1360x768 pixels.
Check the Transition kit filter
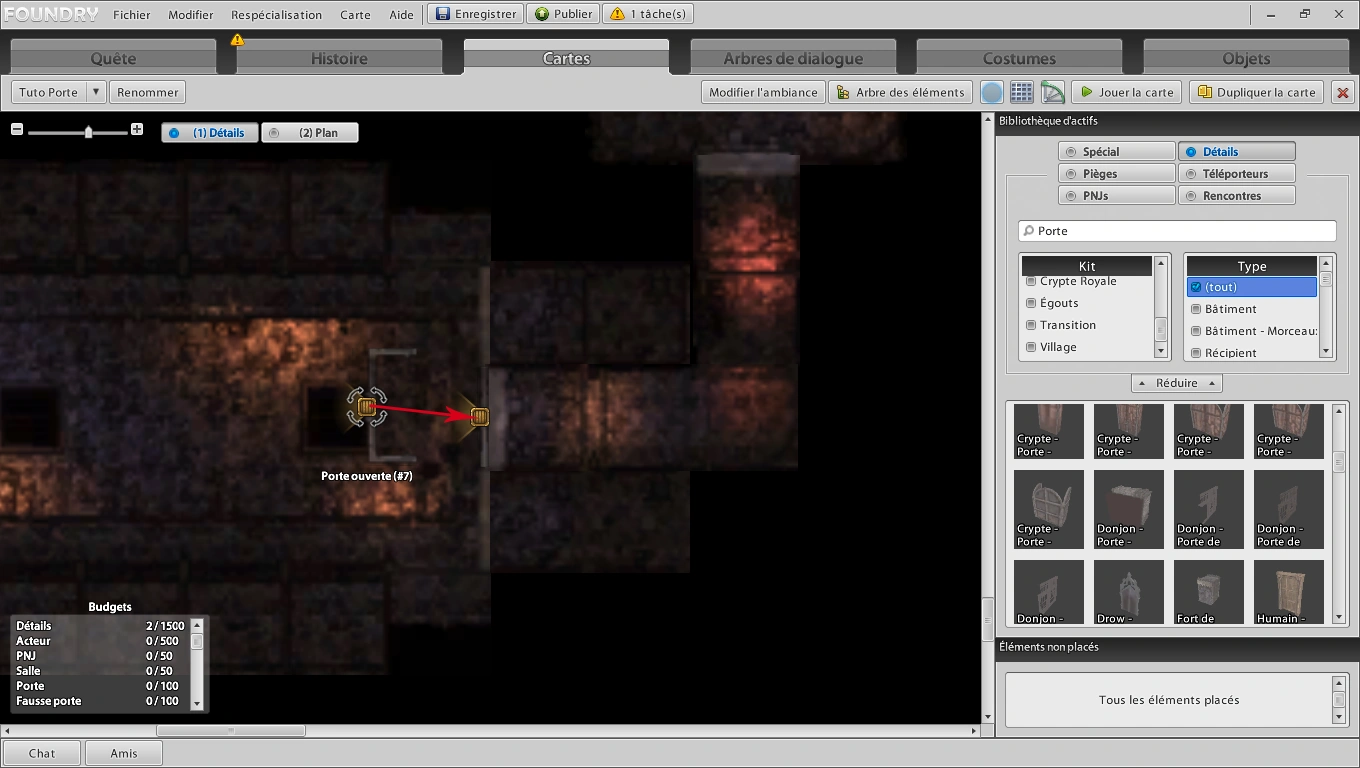pos(1031,325)
